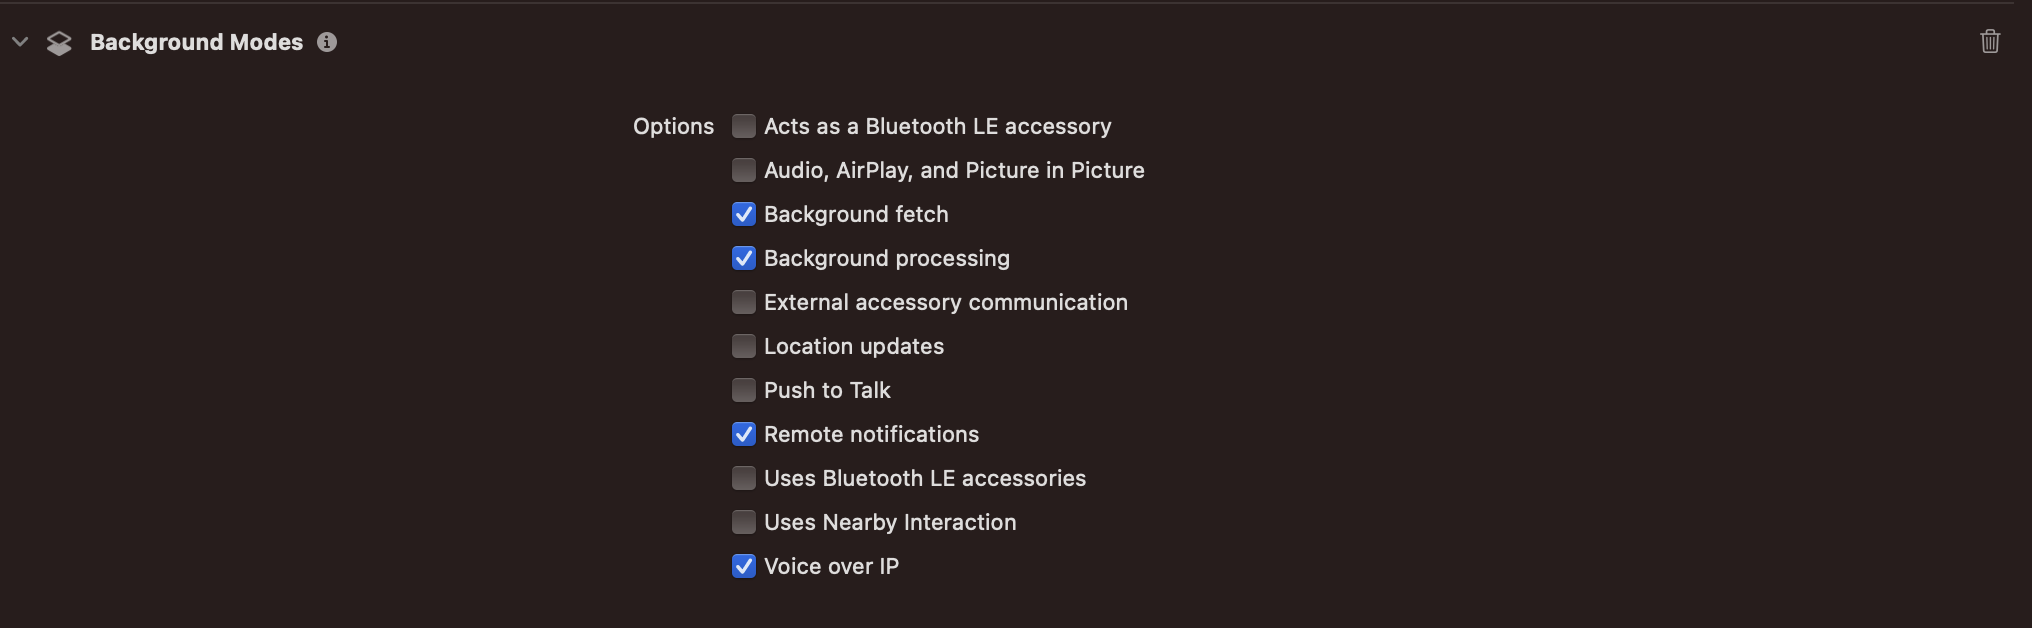Image resolution: width=2032 pixels, height=628 pixels.
Task: Tick External accessory communication checkbox
Action: coord(744,302)
